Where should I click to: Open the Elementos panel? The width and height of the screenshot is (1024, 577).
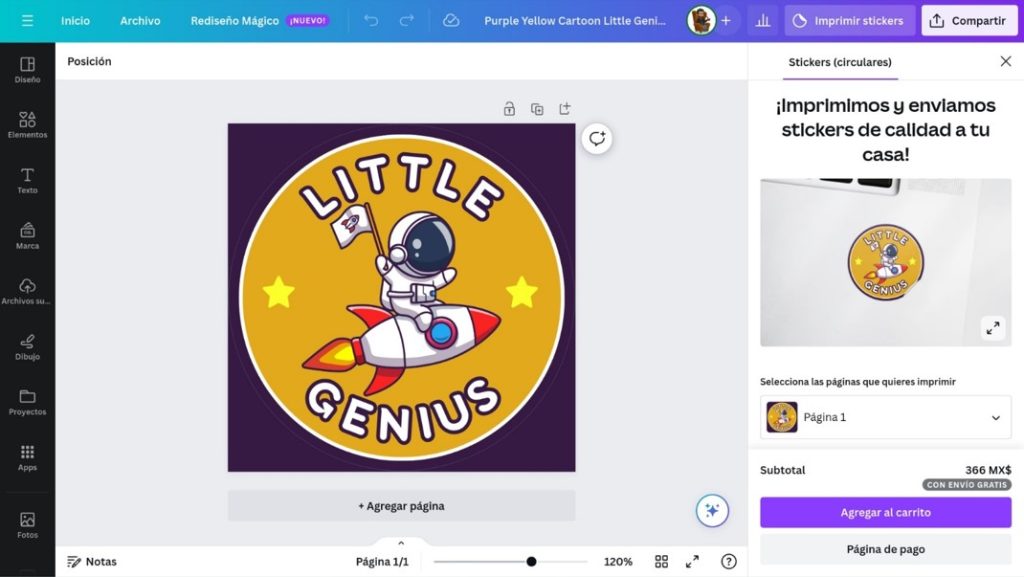27,124
